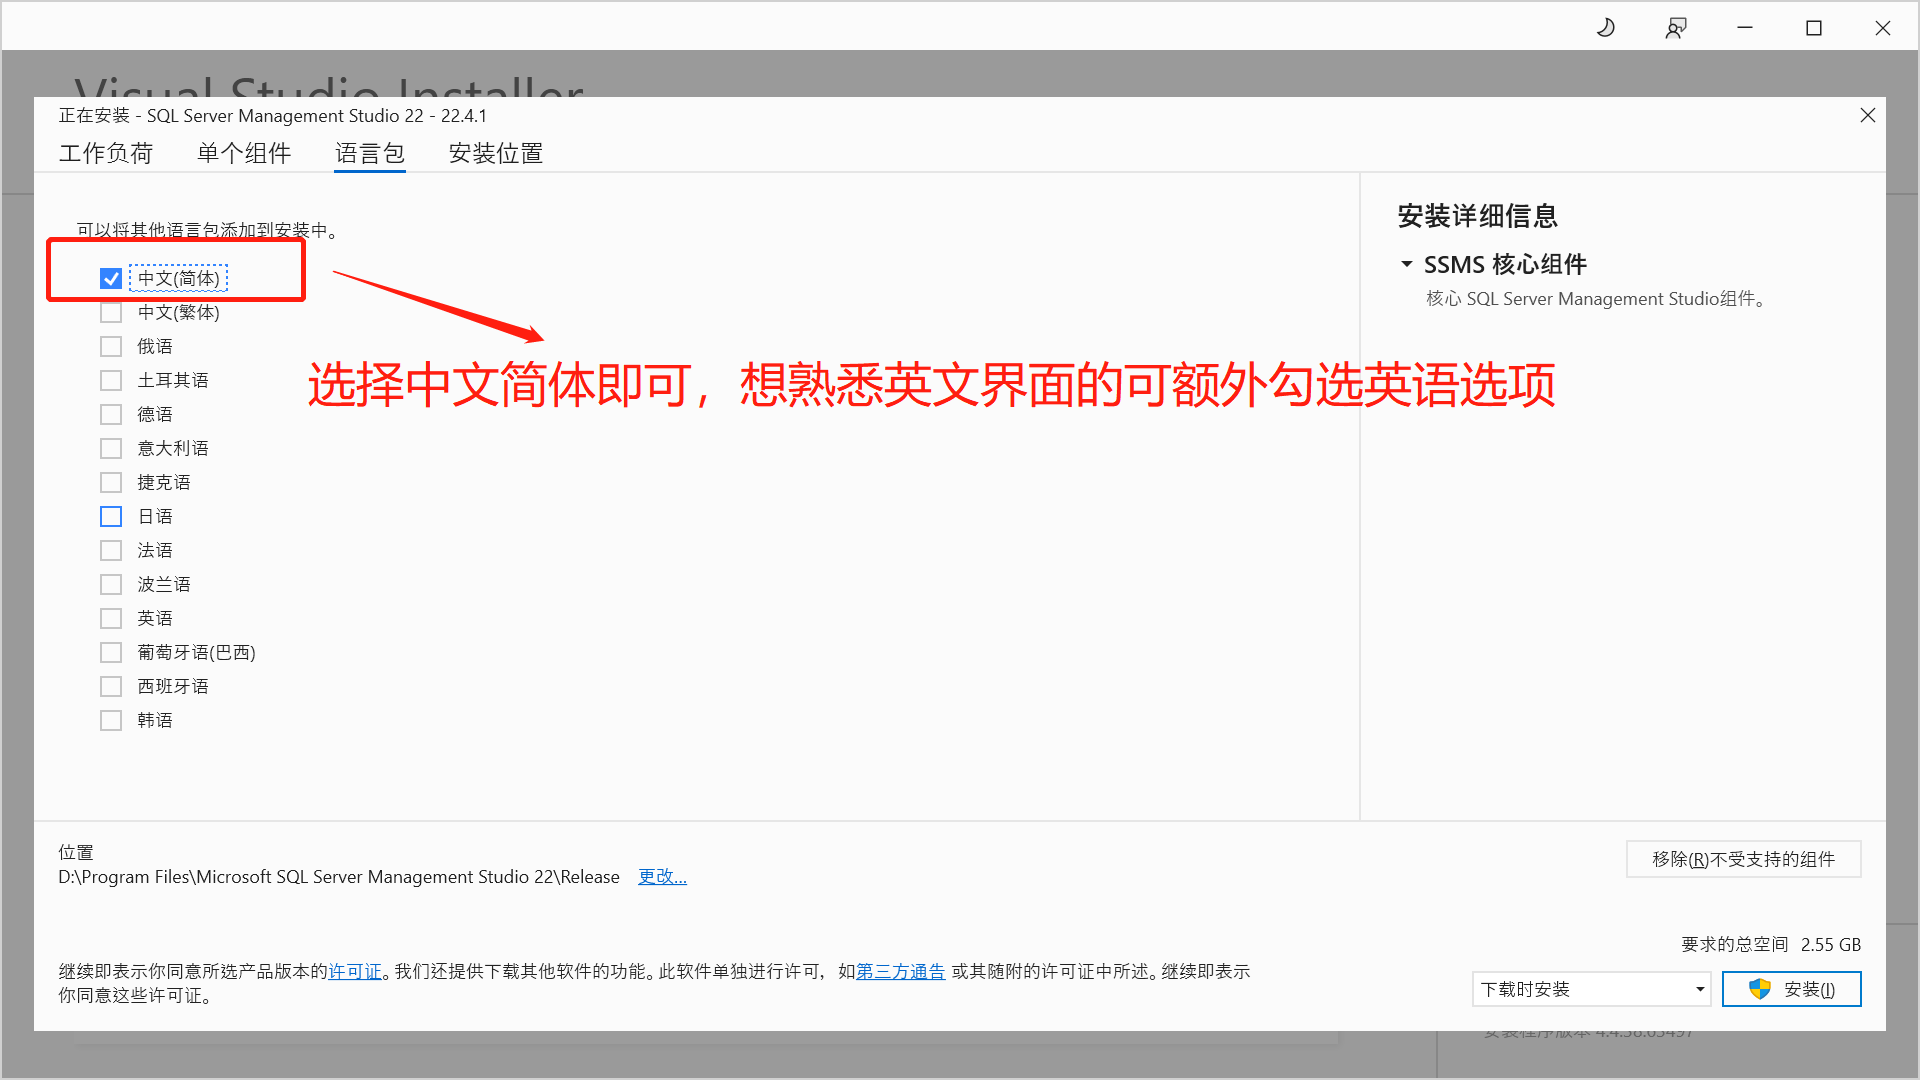1920x1080 pixels.
Task: Enable the 德语 language checkbox
Action: (x=111, y=414)
